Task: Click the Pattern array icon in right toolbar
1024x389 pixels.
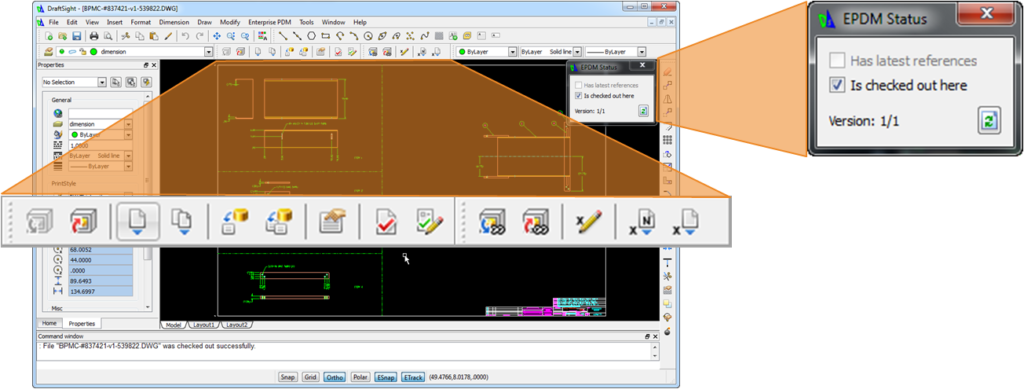Action: (667, 140)
